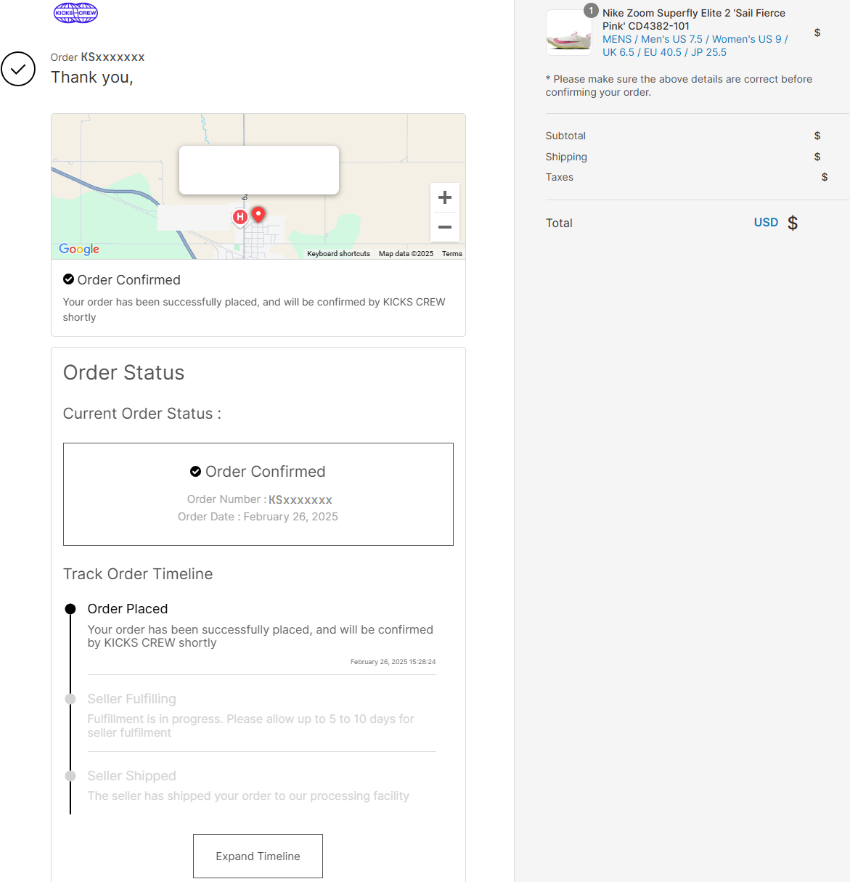This screenshot has width=850, height=882.
Task: Zoom out on the map
Action: pos(444,227)
